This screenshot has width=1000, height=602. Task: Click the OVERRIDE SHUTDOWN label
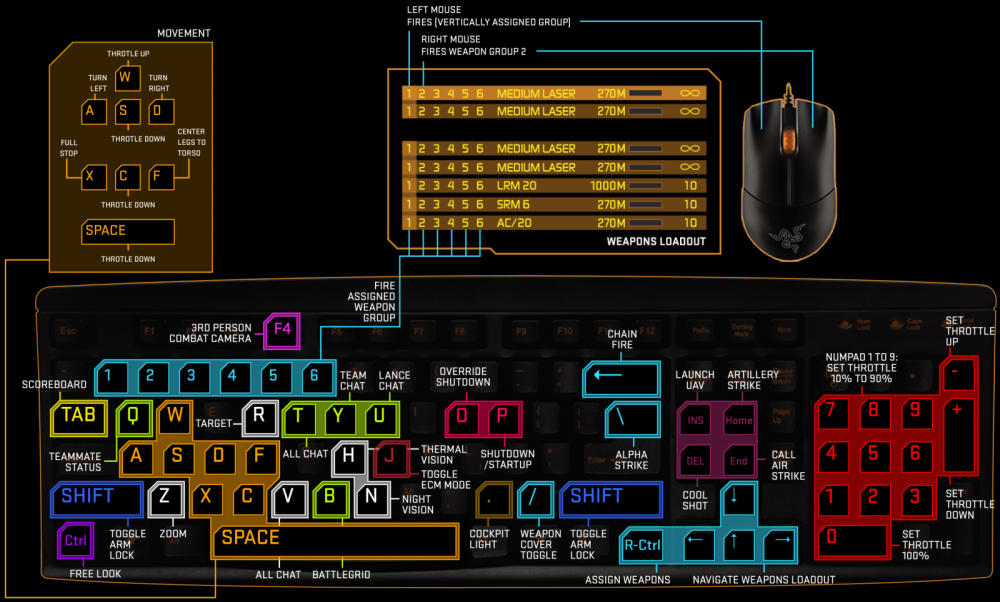pos(463,376)
